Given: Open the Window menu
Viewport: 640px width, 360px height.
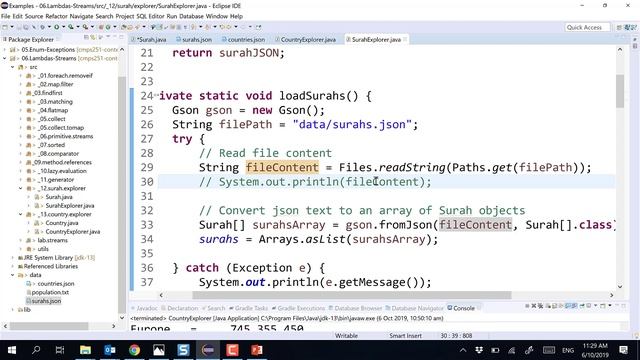Looking at the screenshot, I should pos(217,16).
